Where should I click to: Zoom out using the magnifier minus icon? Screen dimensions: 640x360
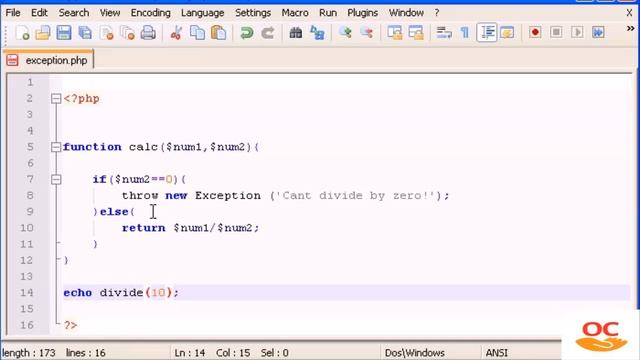[x=367, y=33]
